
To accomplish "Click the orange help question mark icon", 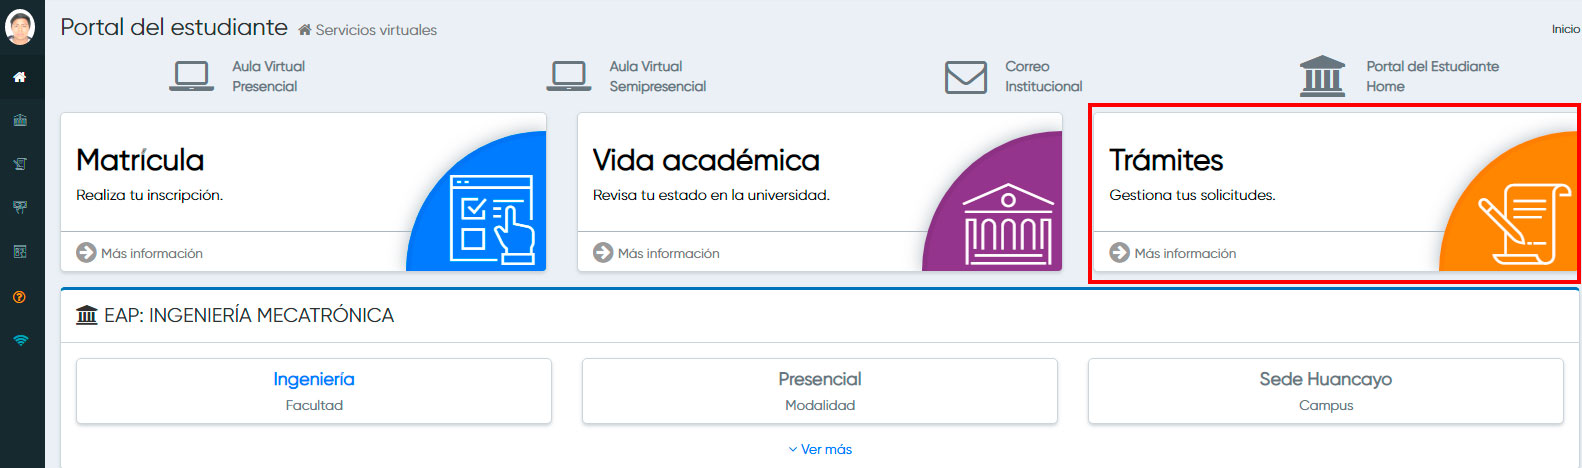I will pos(20,297).
